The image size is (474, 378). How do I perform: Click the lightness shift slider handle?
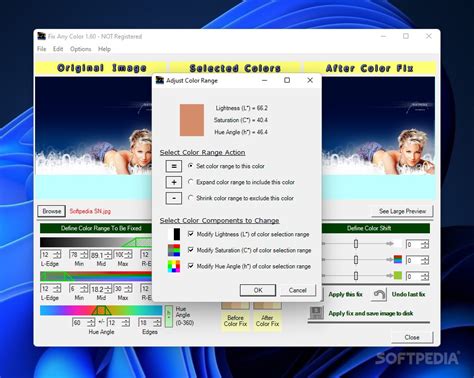356,244
